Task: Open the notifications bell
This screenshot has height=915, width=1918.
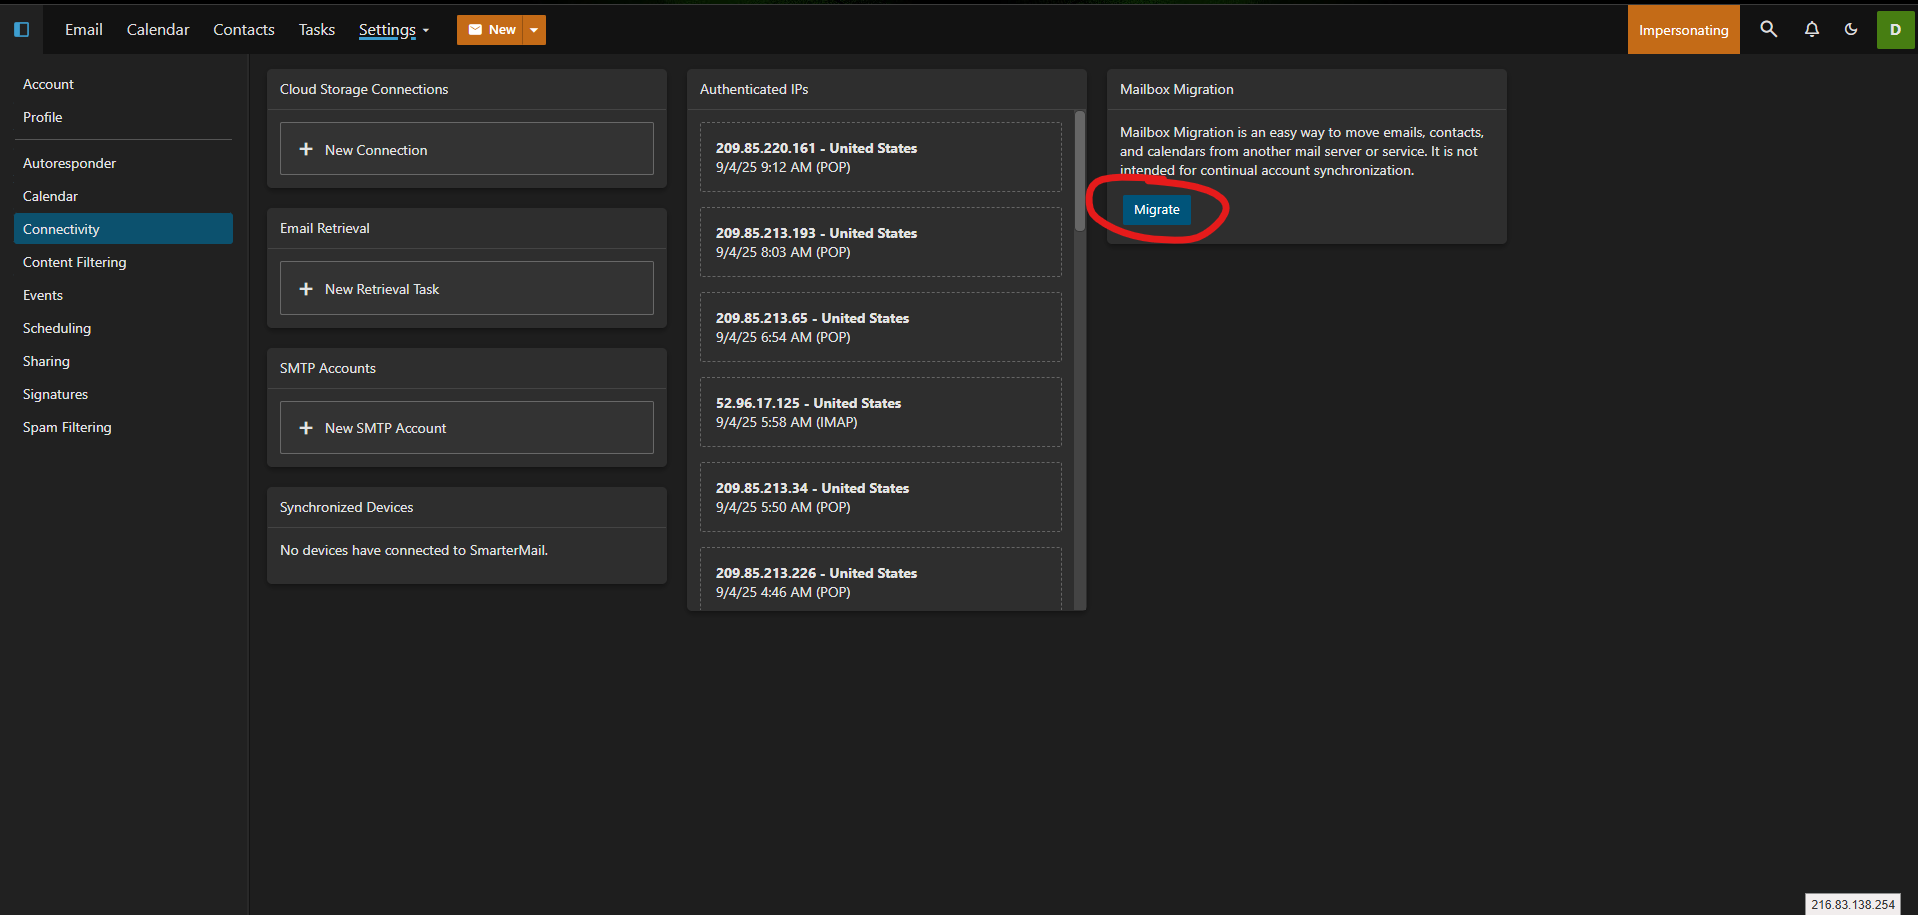Action: tap(1811, 30)
